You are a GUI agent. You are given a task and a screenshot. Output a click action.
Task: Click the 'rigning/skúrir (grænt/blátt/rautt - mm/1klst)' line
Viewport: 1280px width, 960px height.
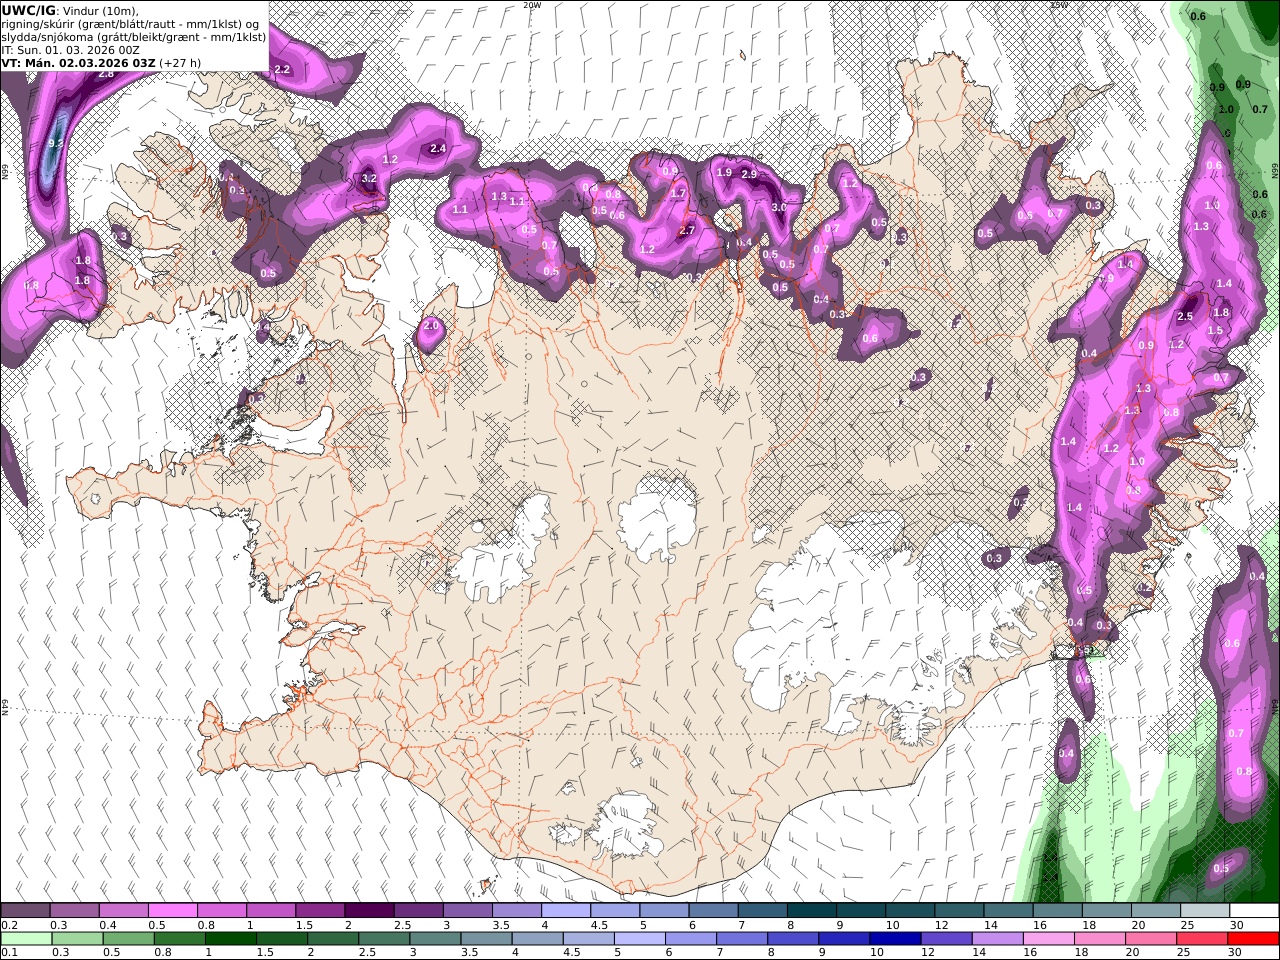pyautogui.click(x=129, y=24)
